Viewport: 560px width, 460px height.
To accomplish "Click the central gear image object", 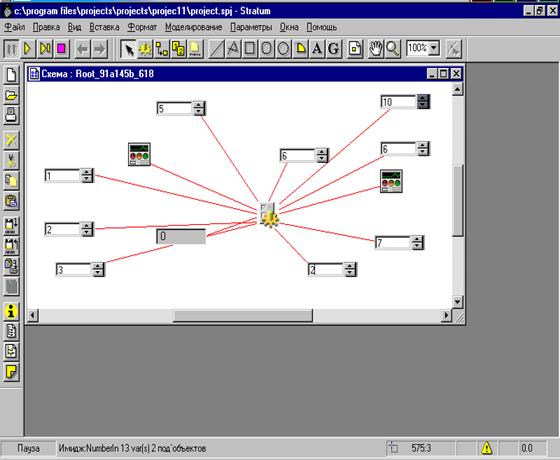I will pyautogui.click(x=269, y=214).
